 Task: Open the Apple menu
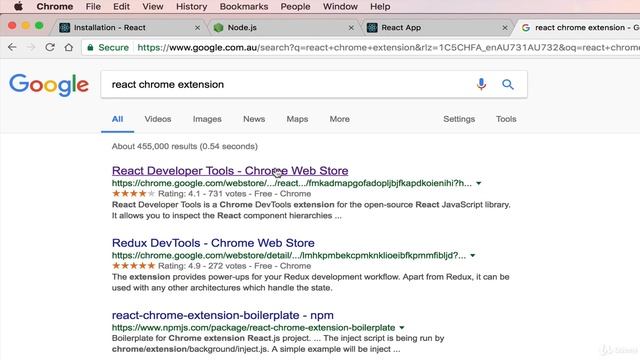click(x=18, y=7)
